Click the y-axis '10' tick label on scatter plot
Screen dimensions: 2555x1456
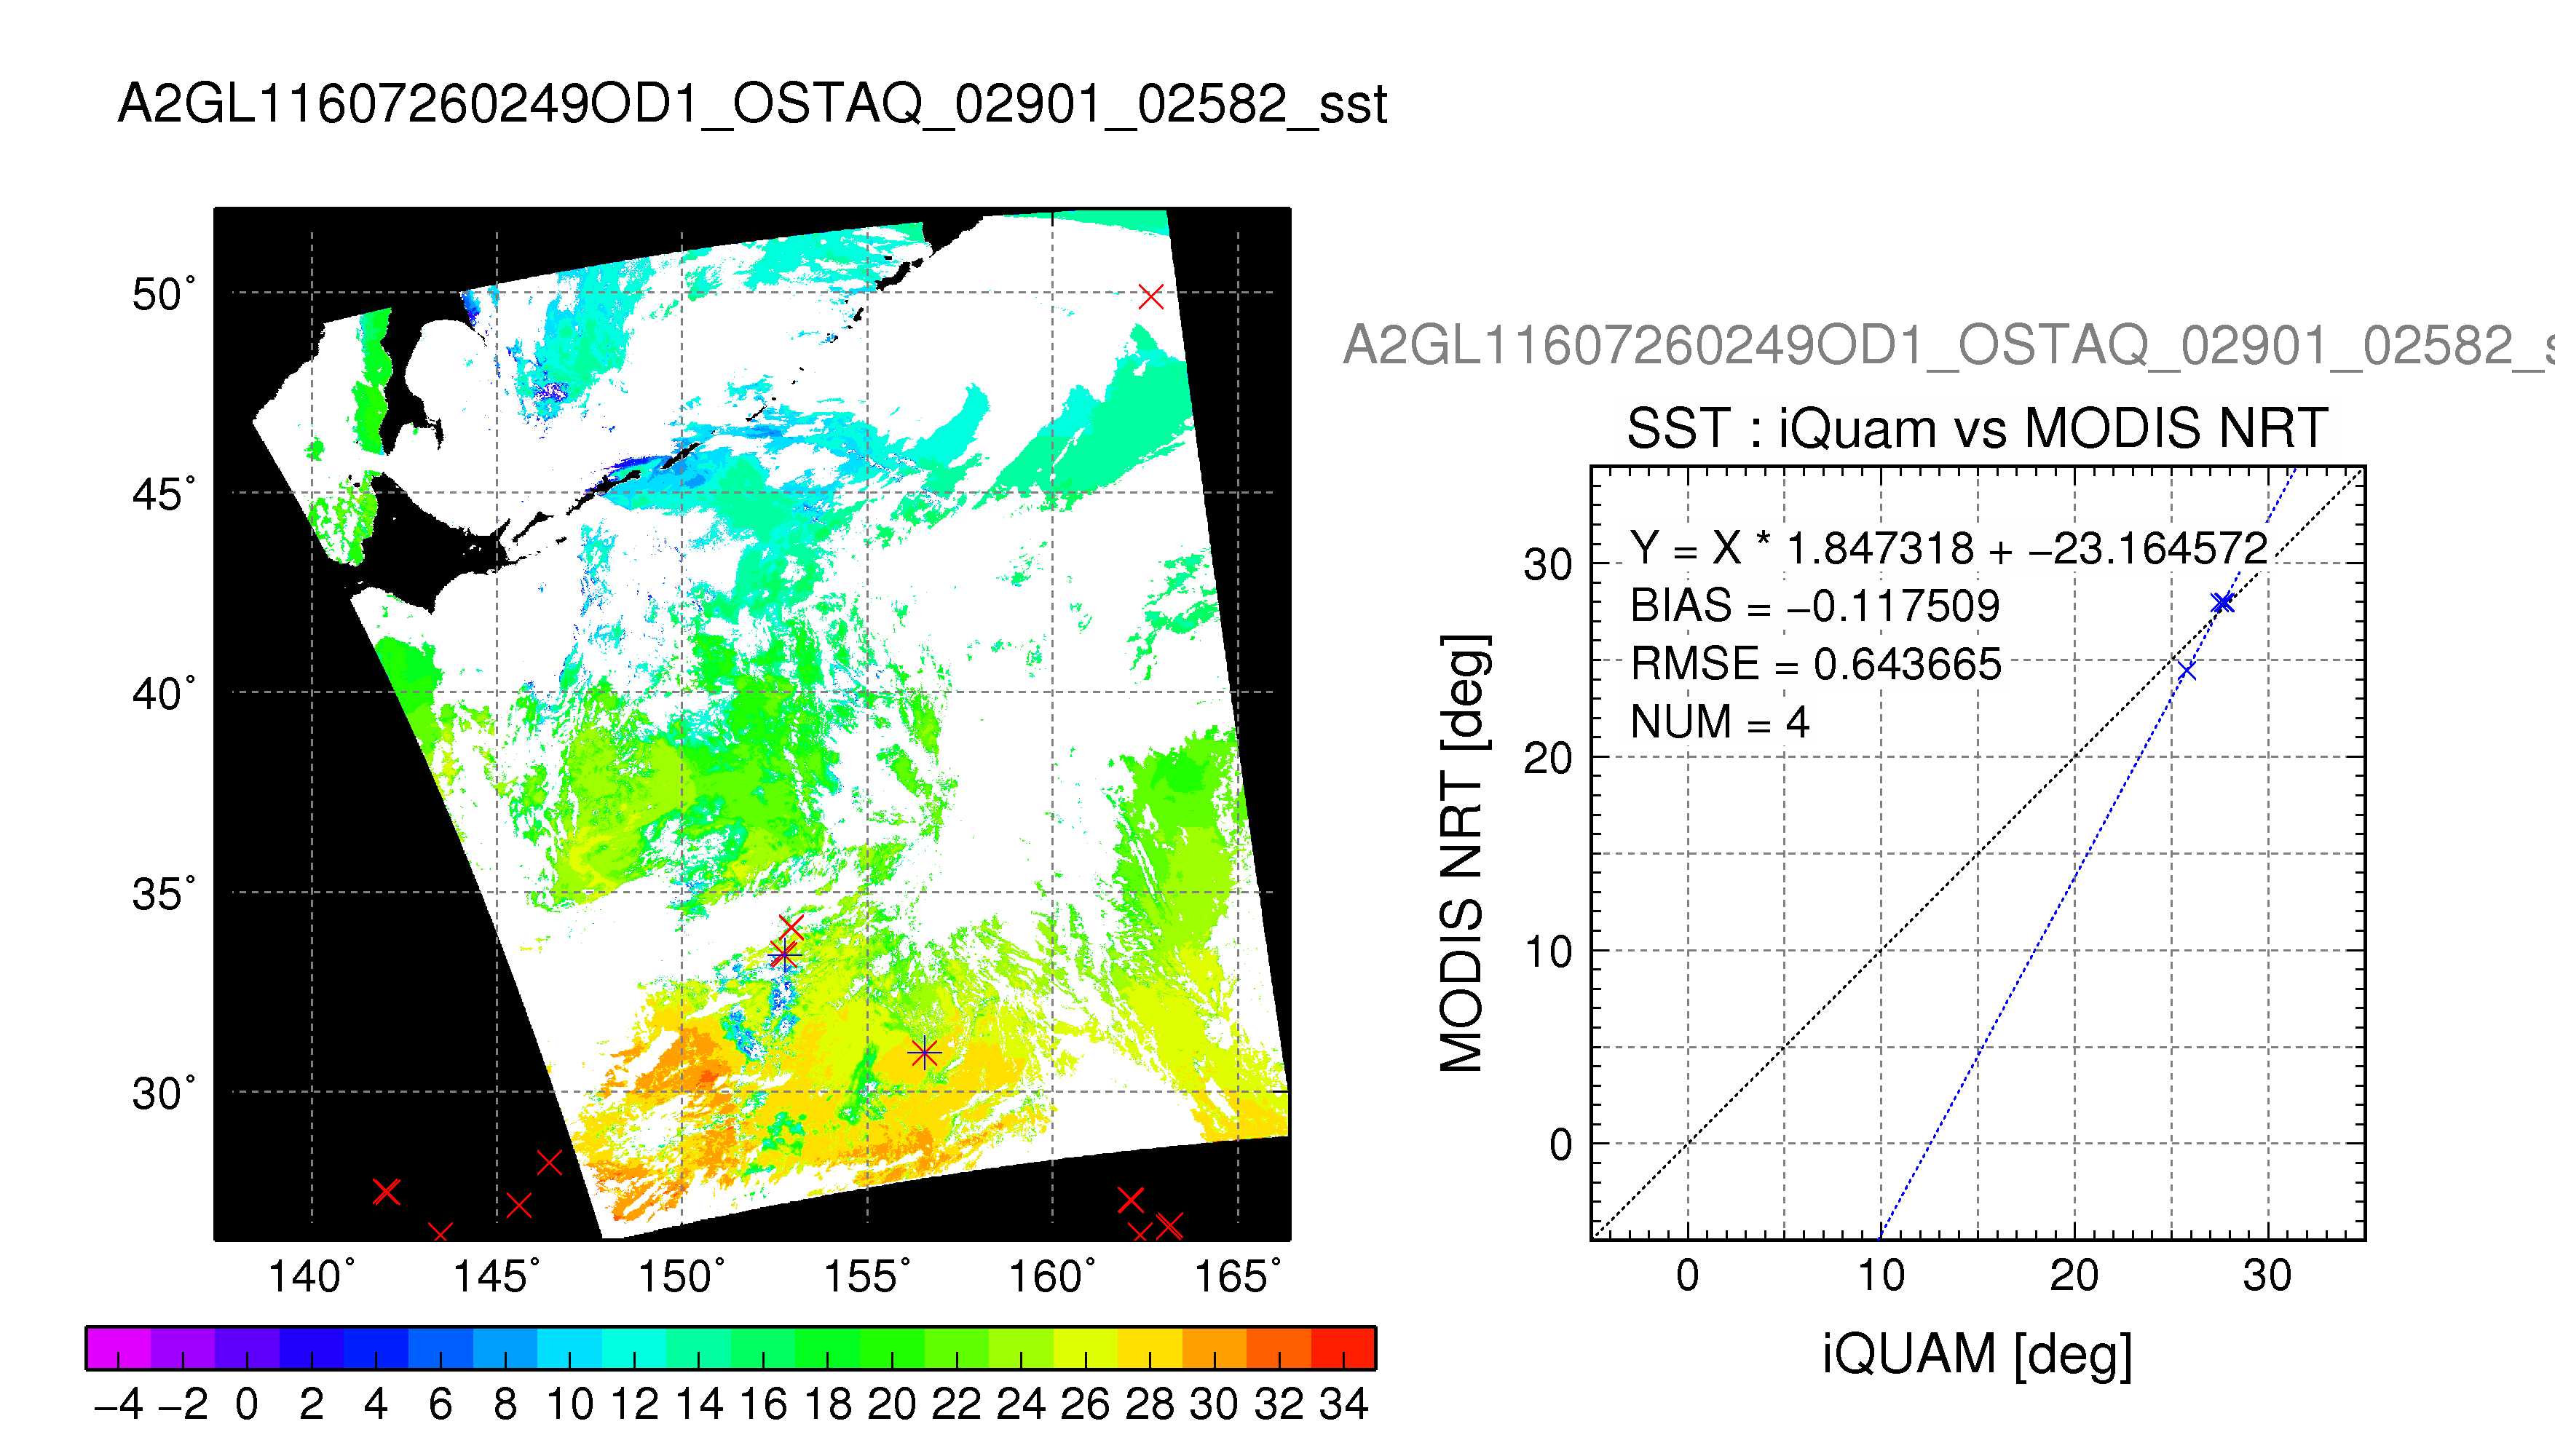pos(1548,952)
